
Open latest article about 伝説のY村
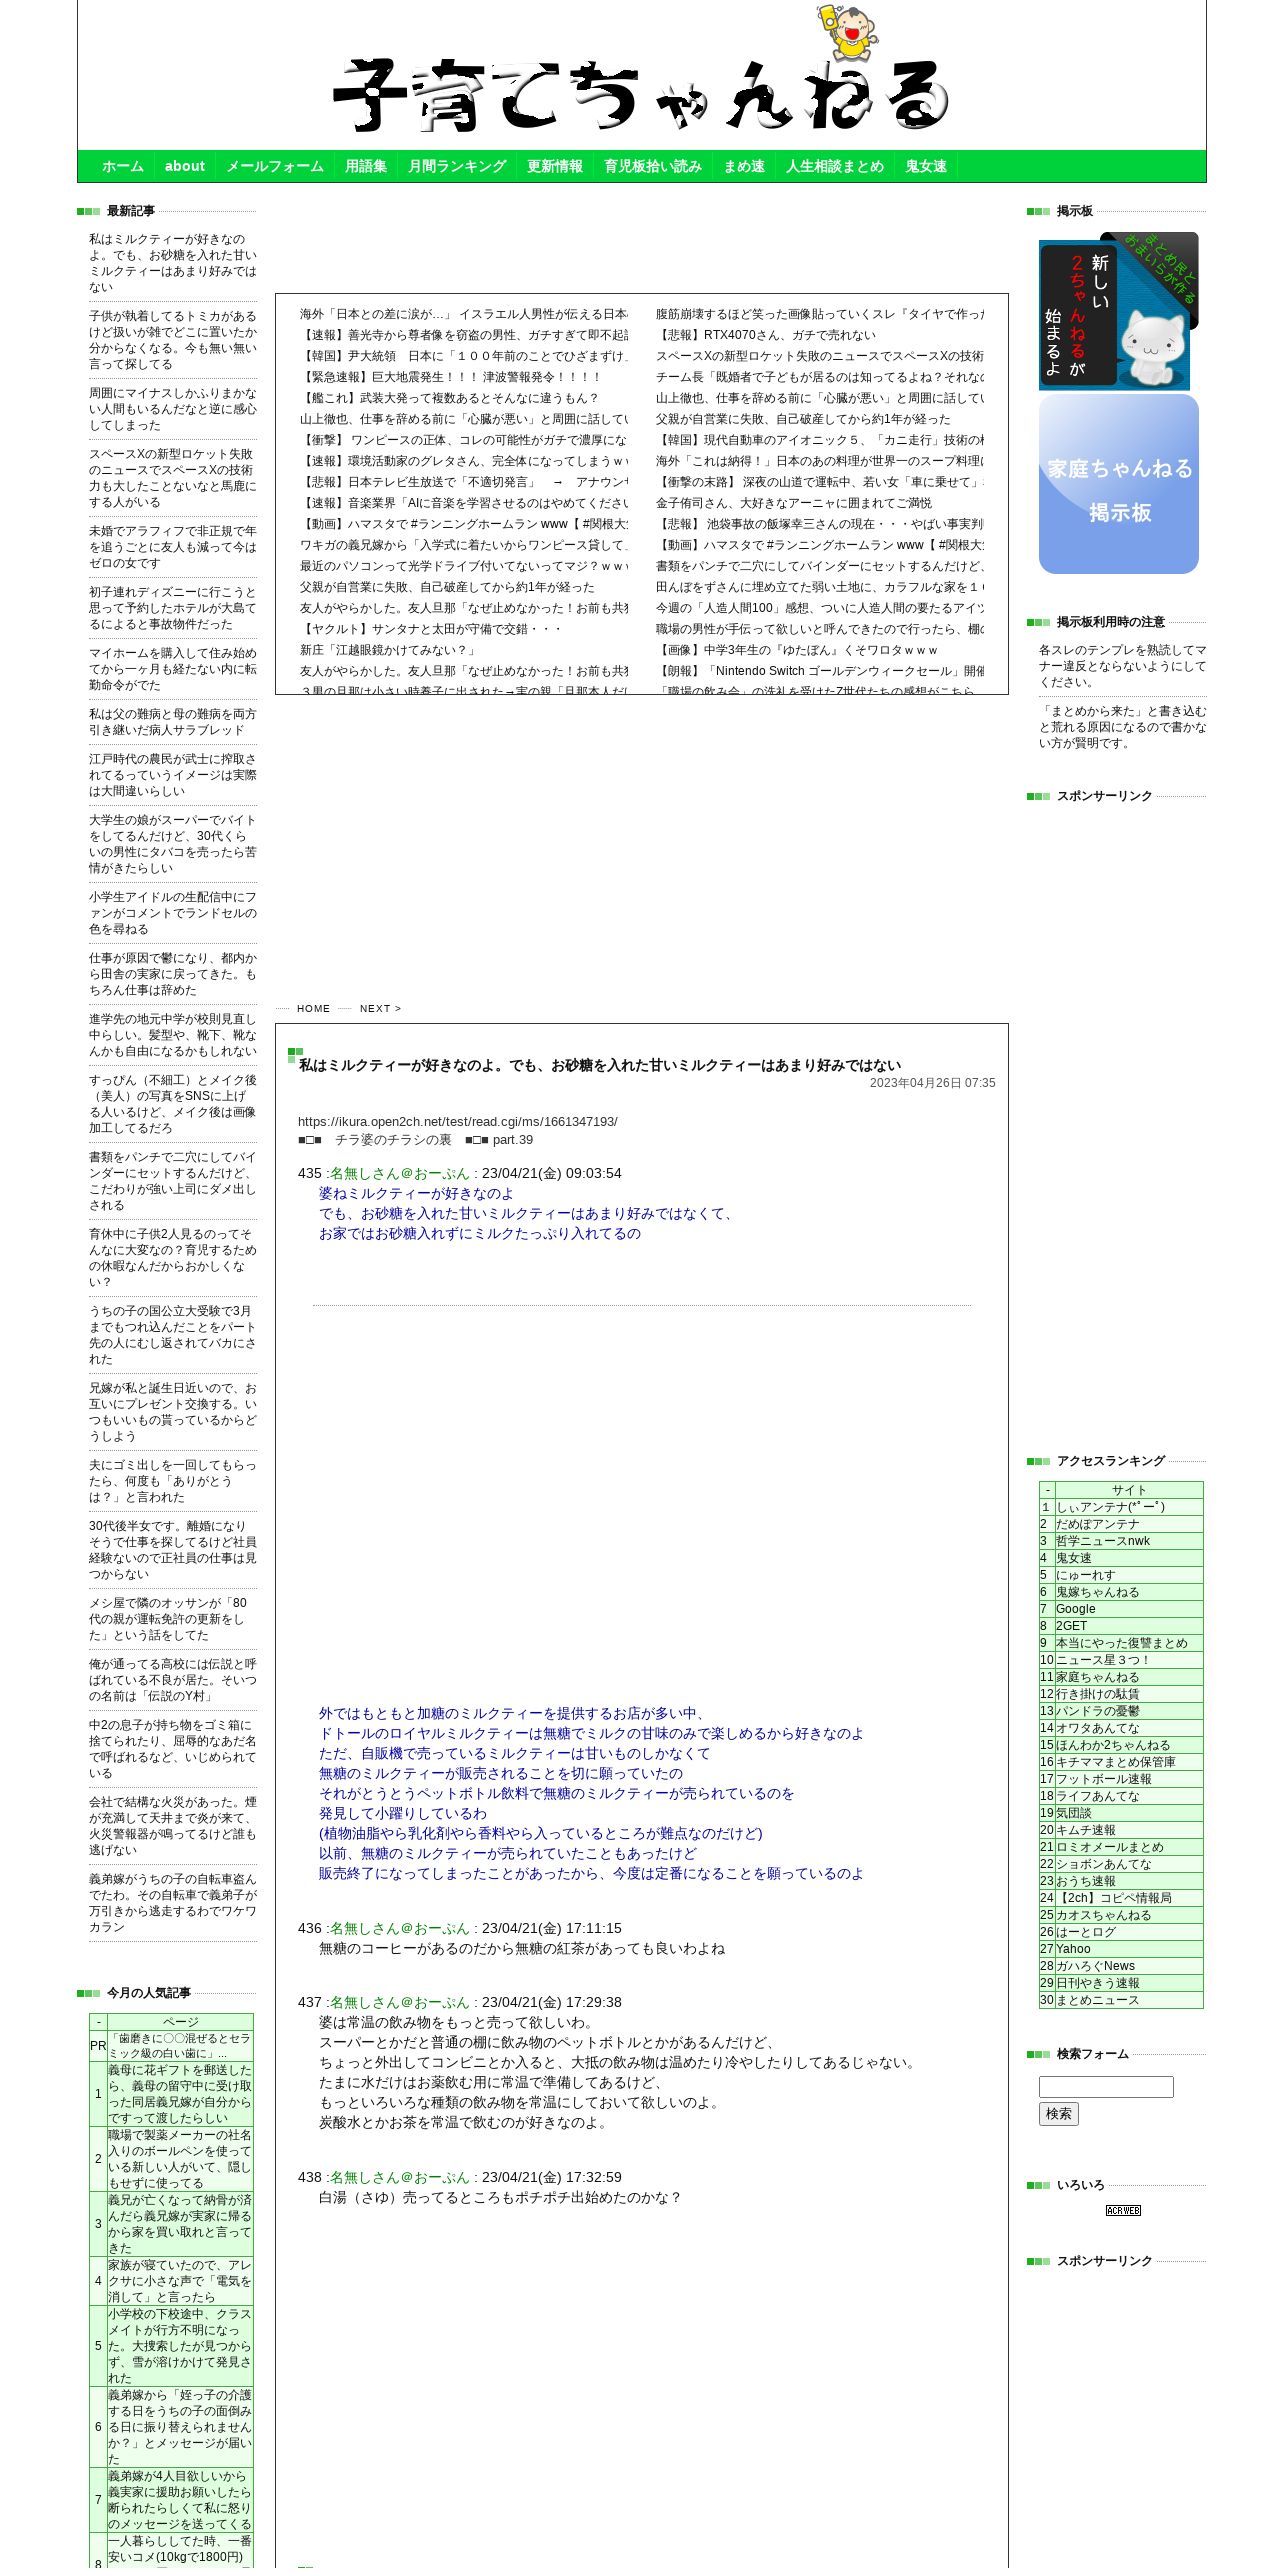coord(173,1680)
